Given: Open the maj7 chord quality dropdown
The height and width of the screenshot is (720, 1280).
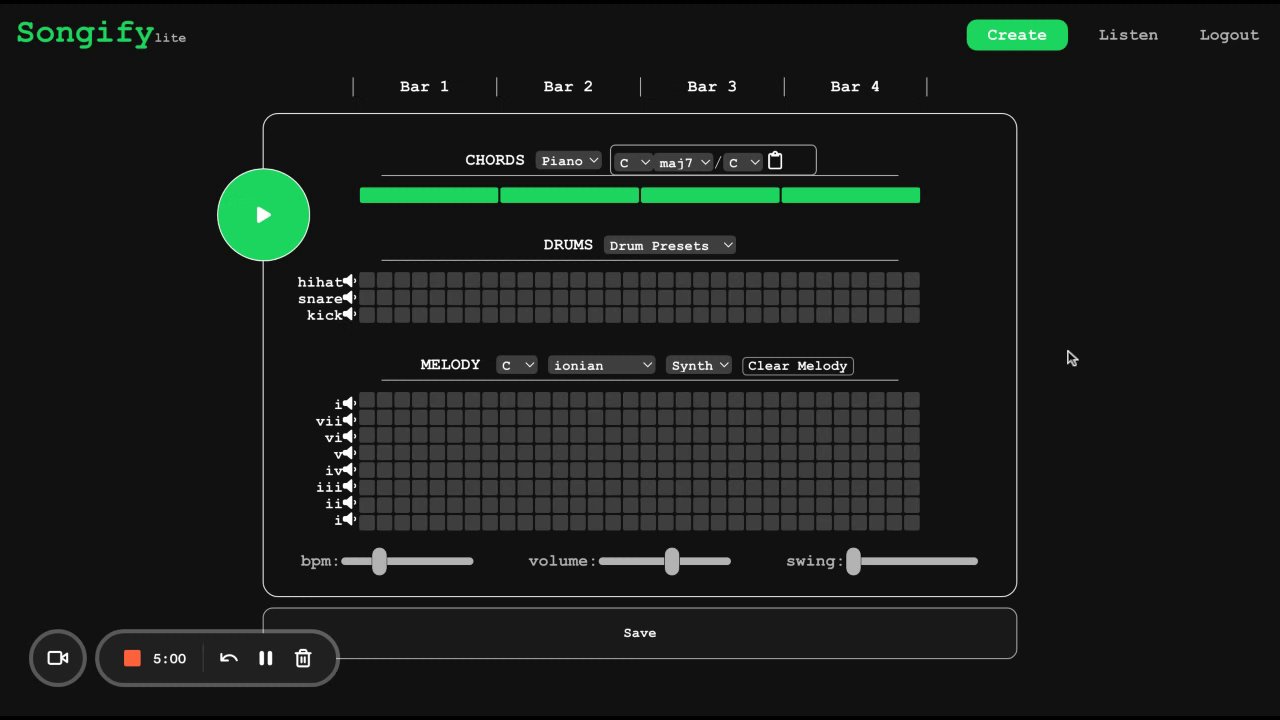Looking at the screenshot, I should pyautogui.click(x=684, y=162).
